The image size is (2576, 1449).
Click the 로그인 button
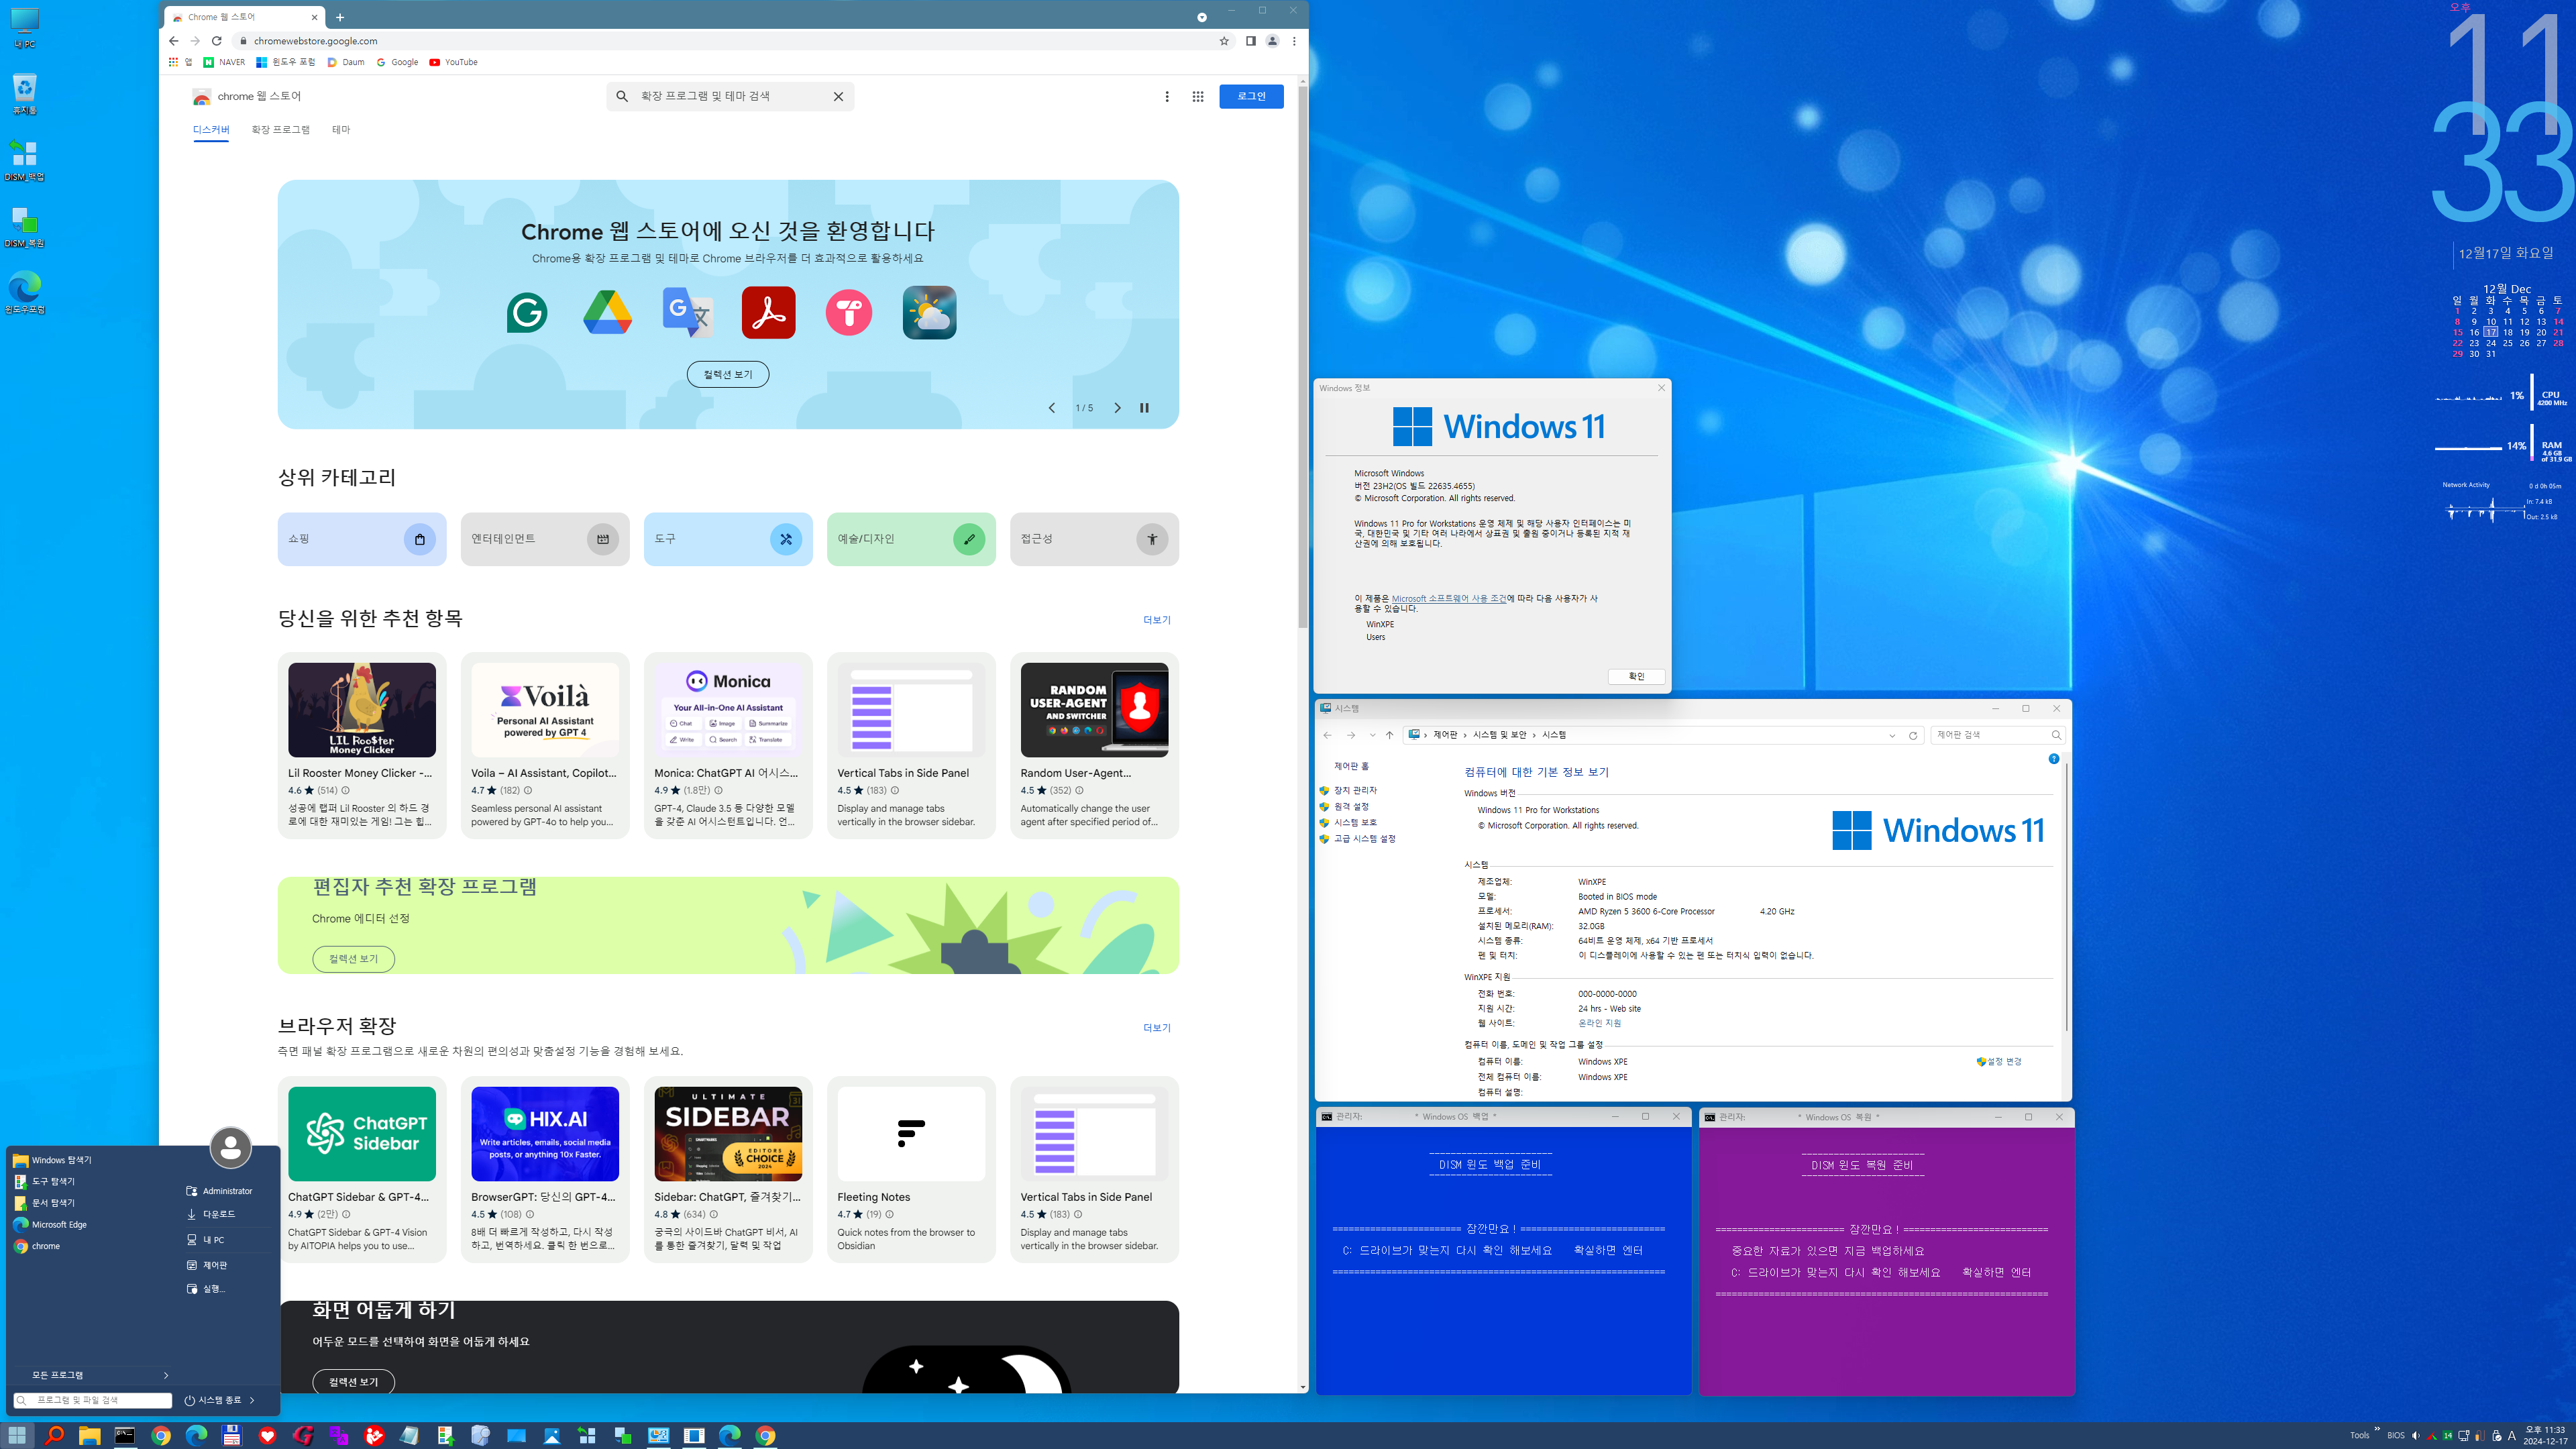click(x=1251, y=97)
